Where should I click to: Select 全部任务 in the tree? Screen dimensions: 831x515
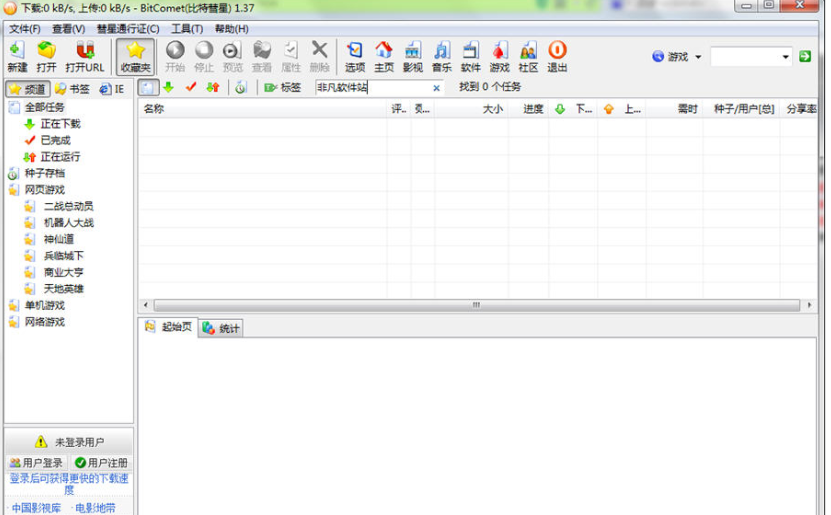tap(44, 107)
